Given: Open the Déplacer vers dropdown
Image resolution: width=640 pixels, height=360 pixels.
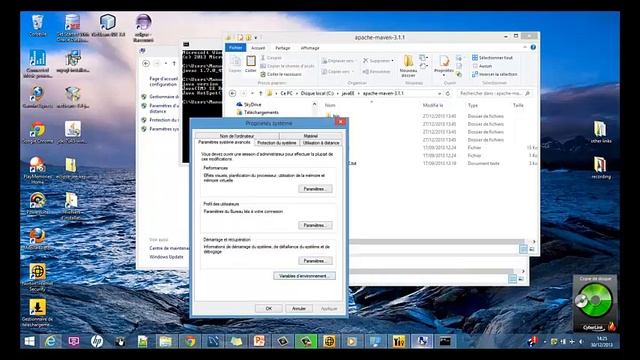Looking at the screenshot, I should point(356,60).
